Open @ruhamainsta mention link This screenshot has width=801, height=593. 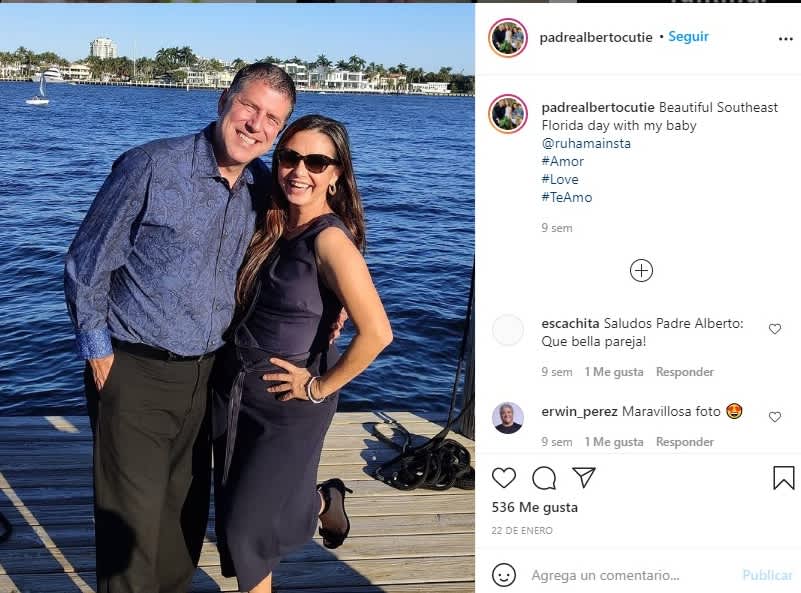[x=586, y=143]
